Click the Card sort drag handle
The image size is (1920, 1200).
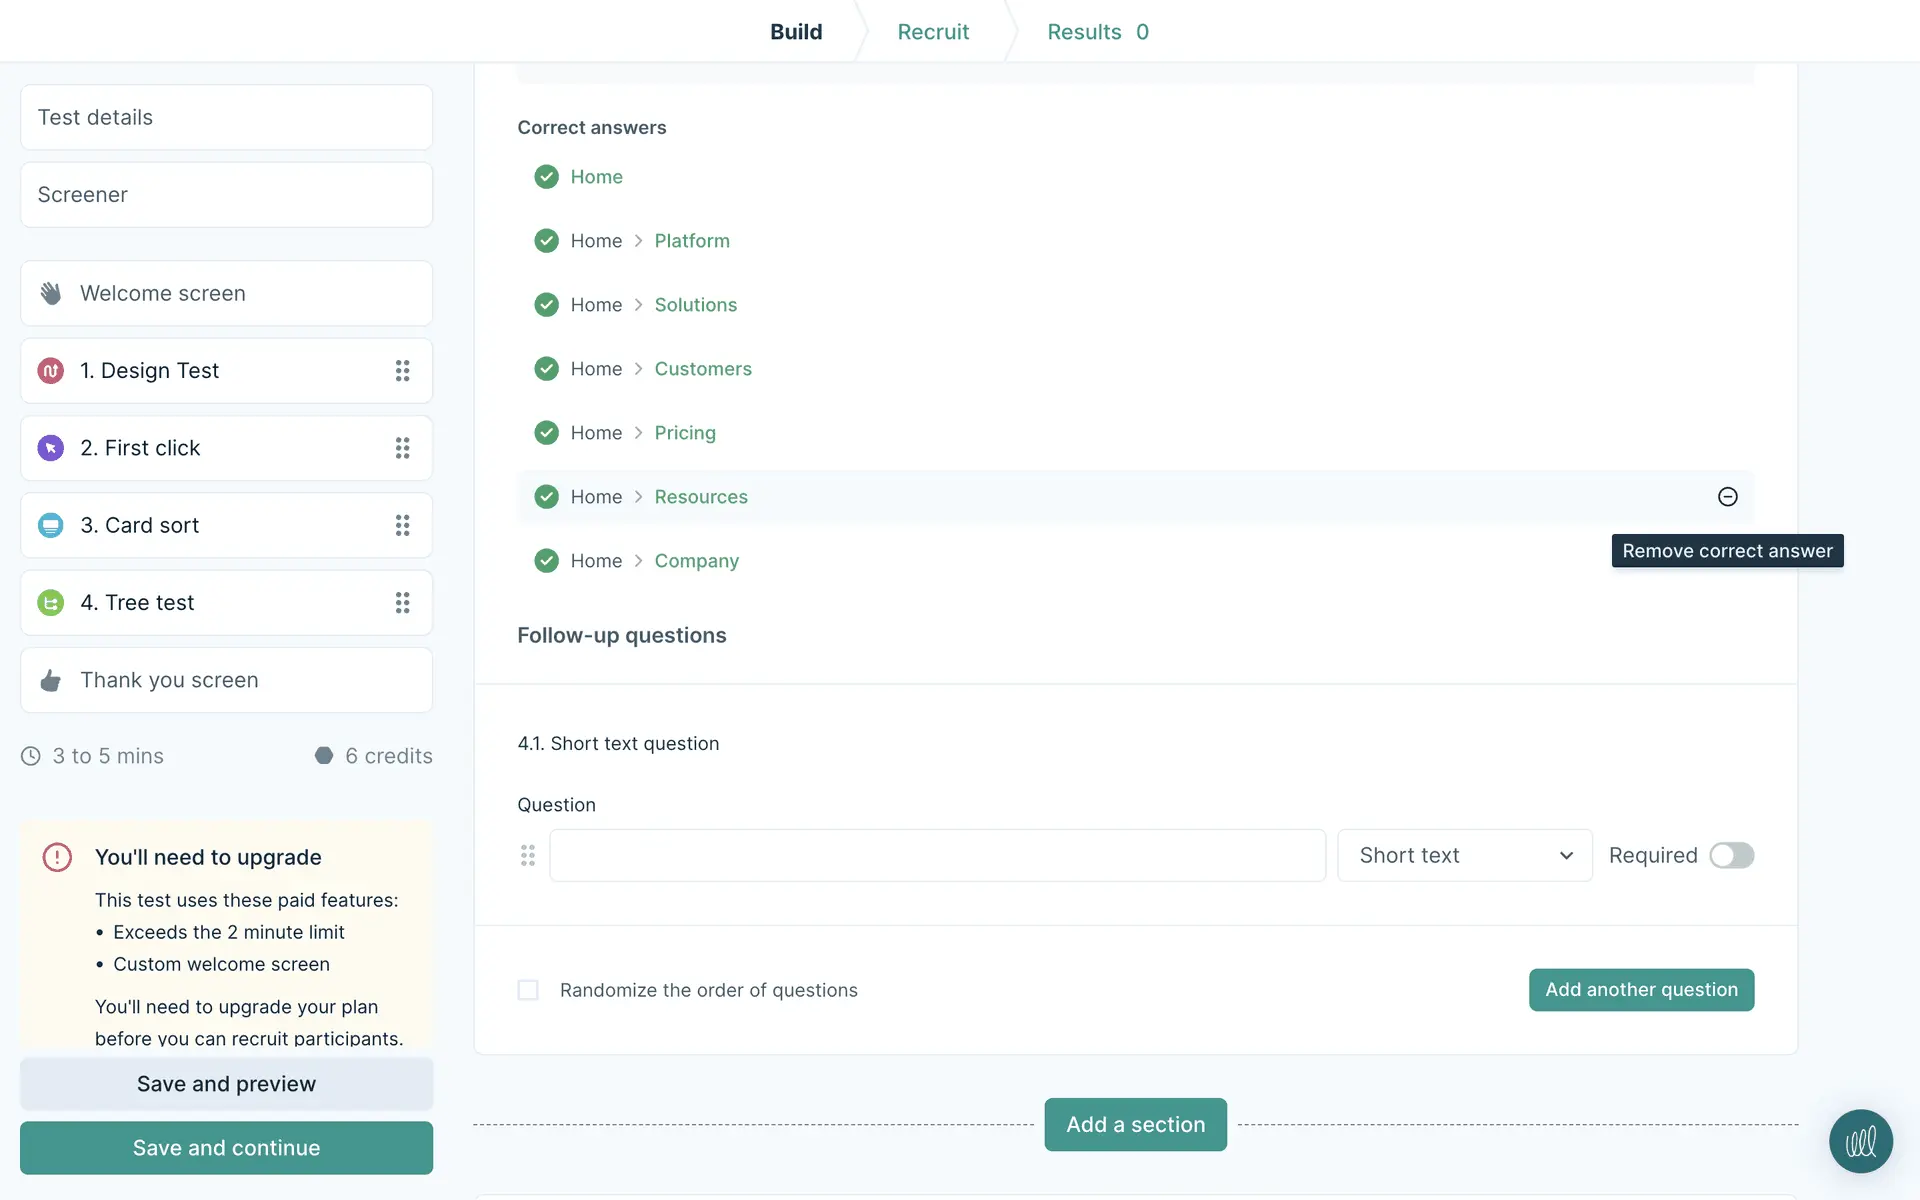click(402, 525)
